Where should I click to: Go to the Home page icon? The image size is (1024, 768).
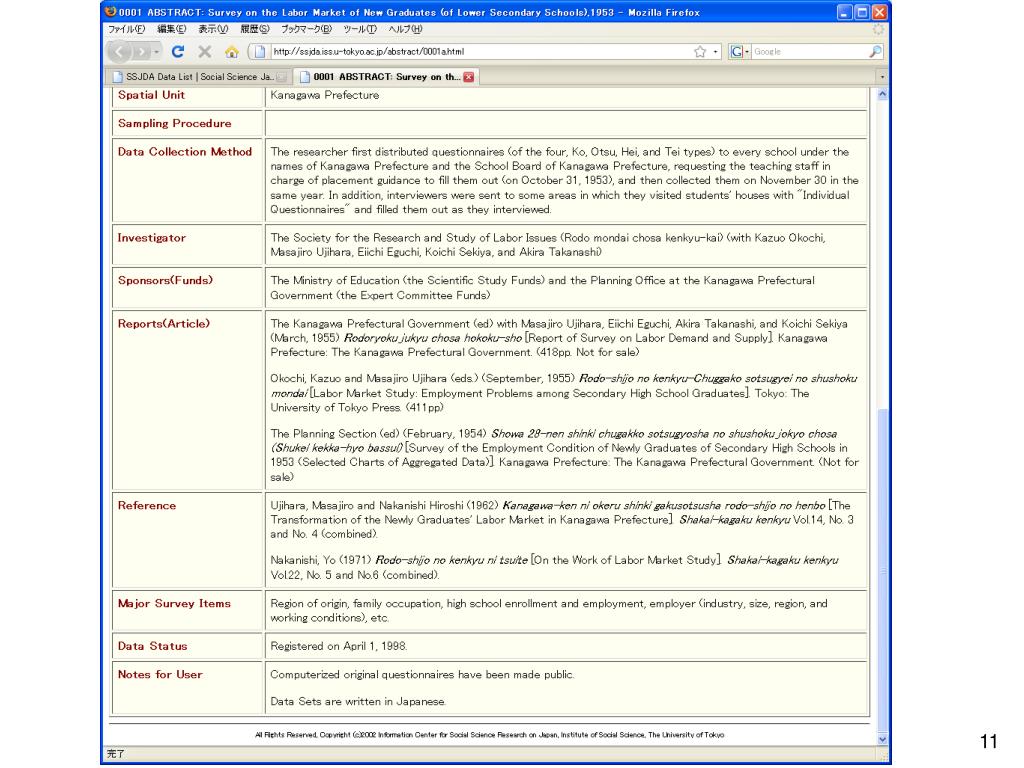point(231,52)
